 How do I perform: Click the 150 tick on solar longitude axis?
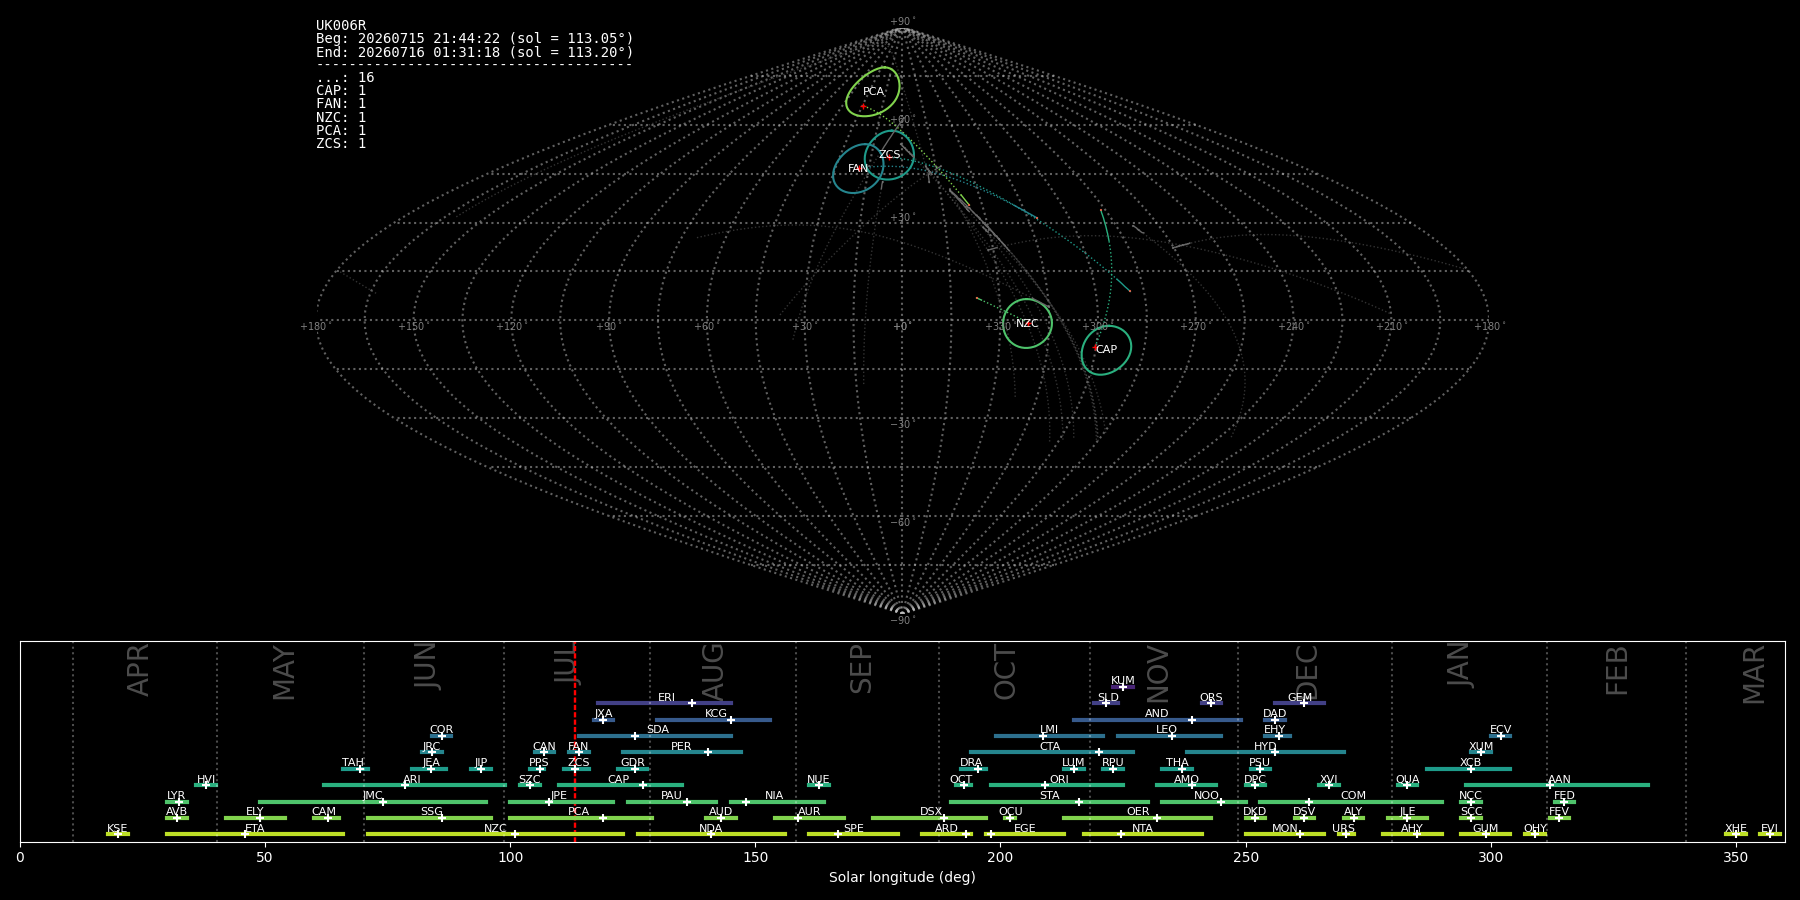(x=755, y=857)
